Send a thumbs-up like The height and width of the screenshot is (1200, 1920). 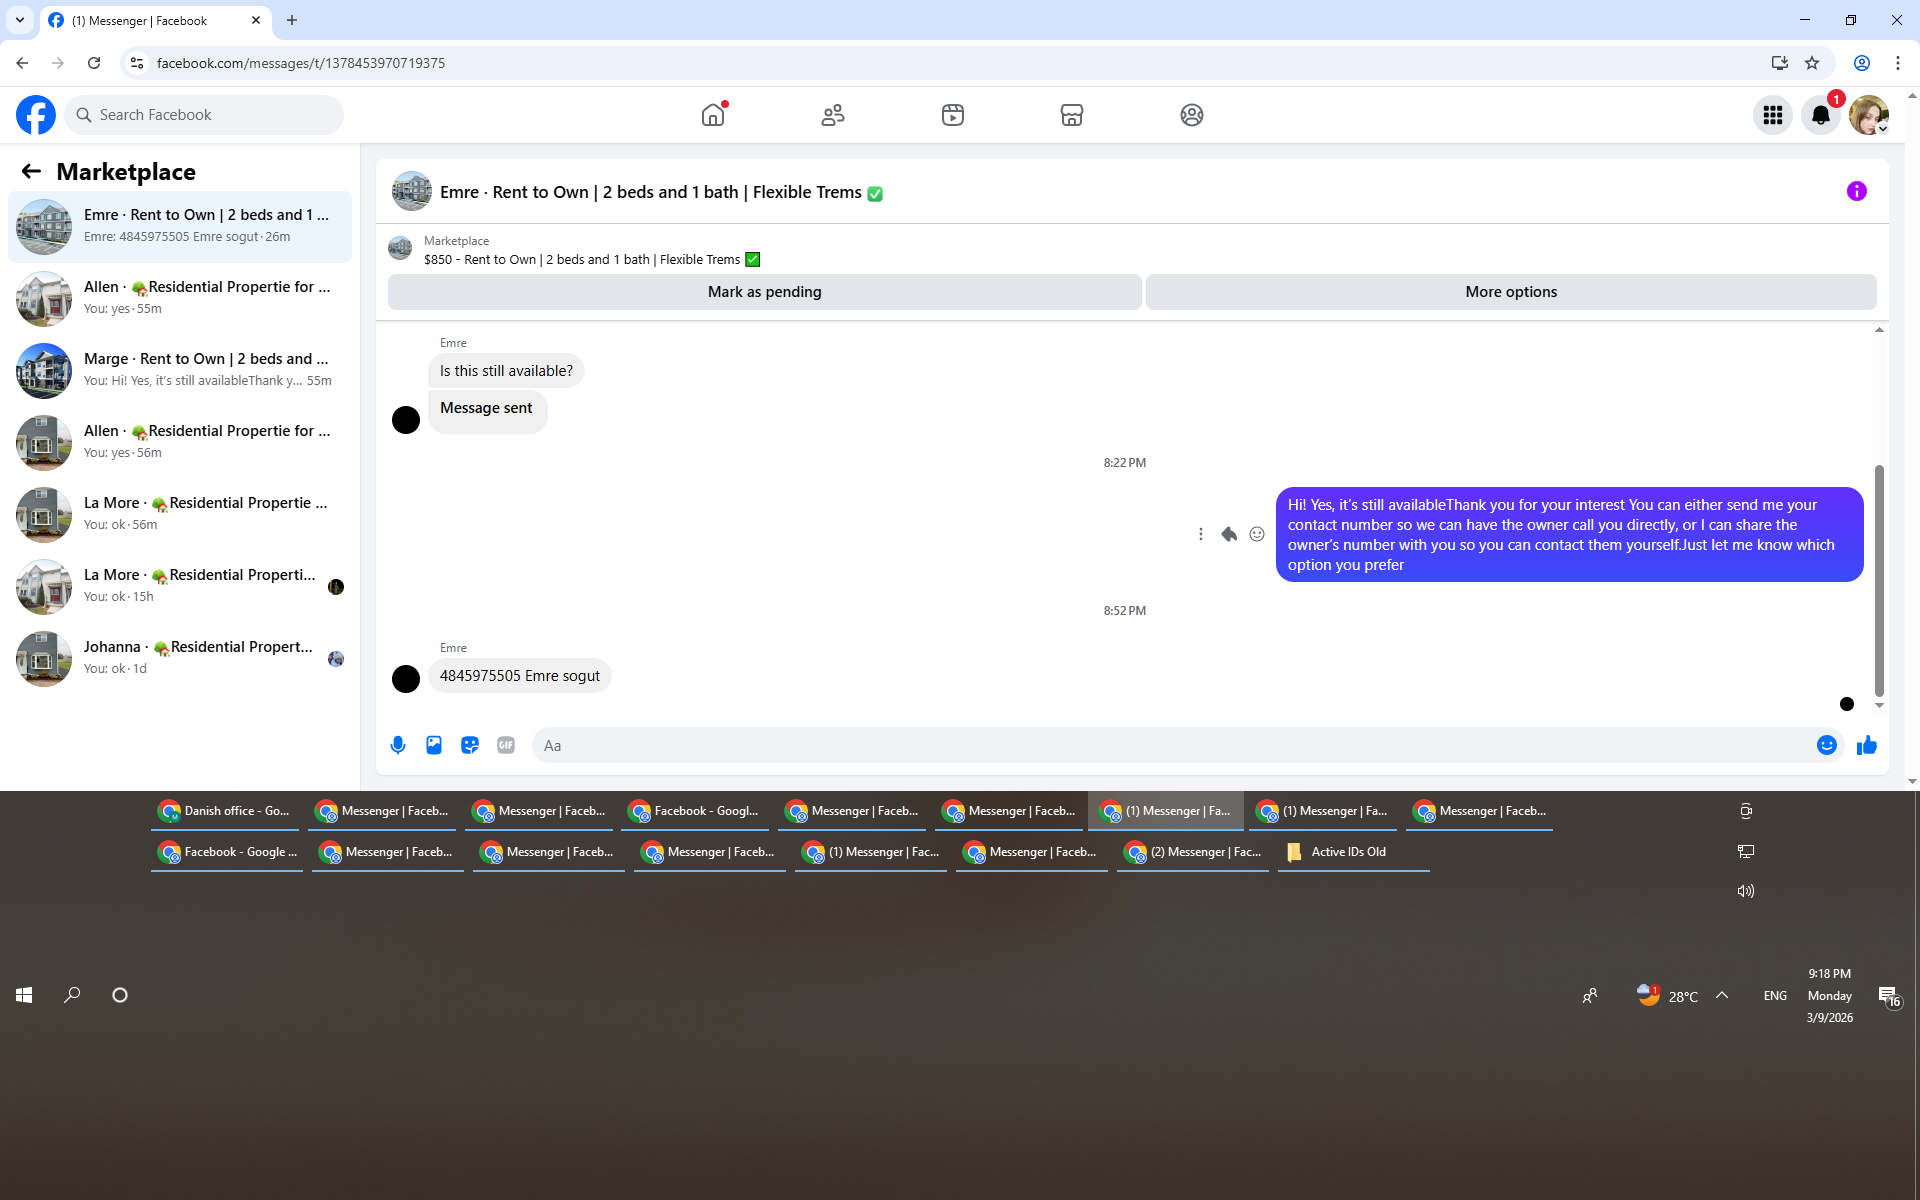tap(1866, 745)
